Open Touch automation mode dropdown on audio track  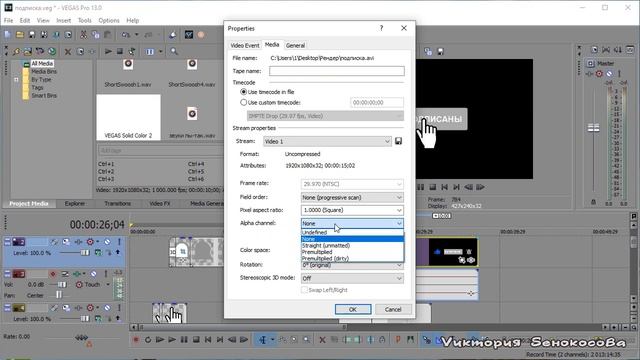tap(108, 284)
